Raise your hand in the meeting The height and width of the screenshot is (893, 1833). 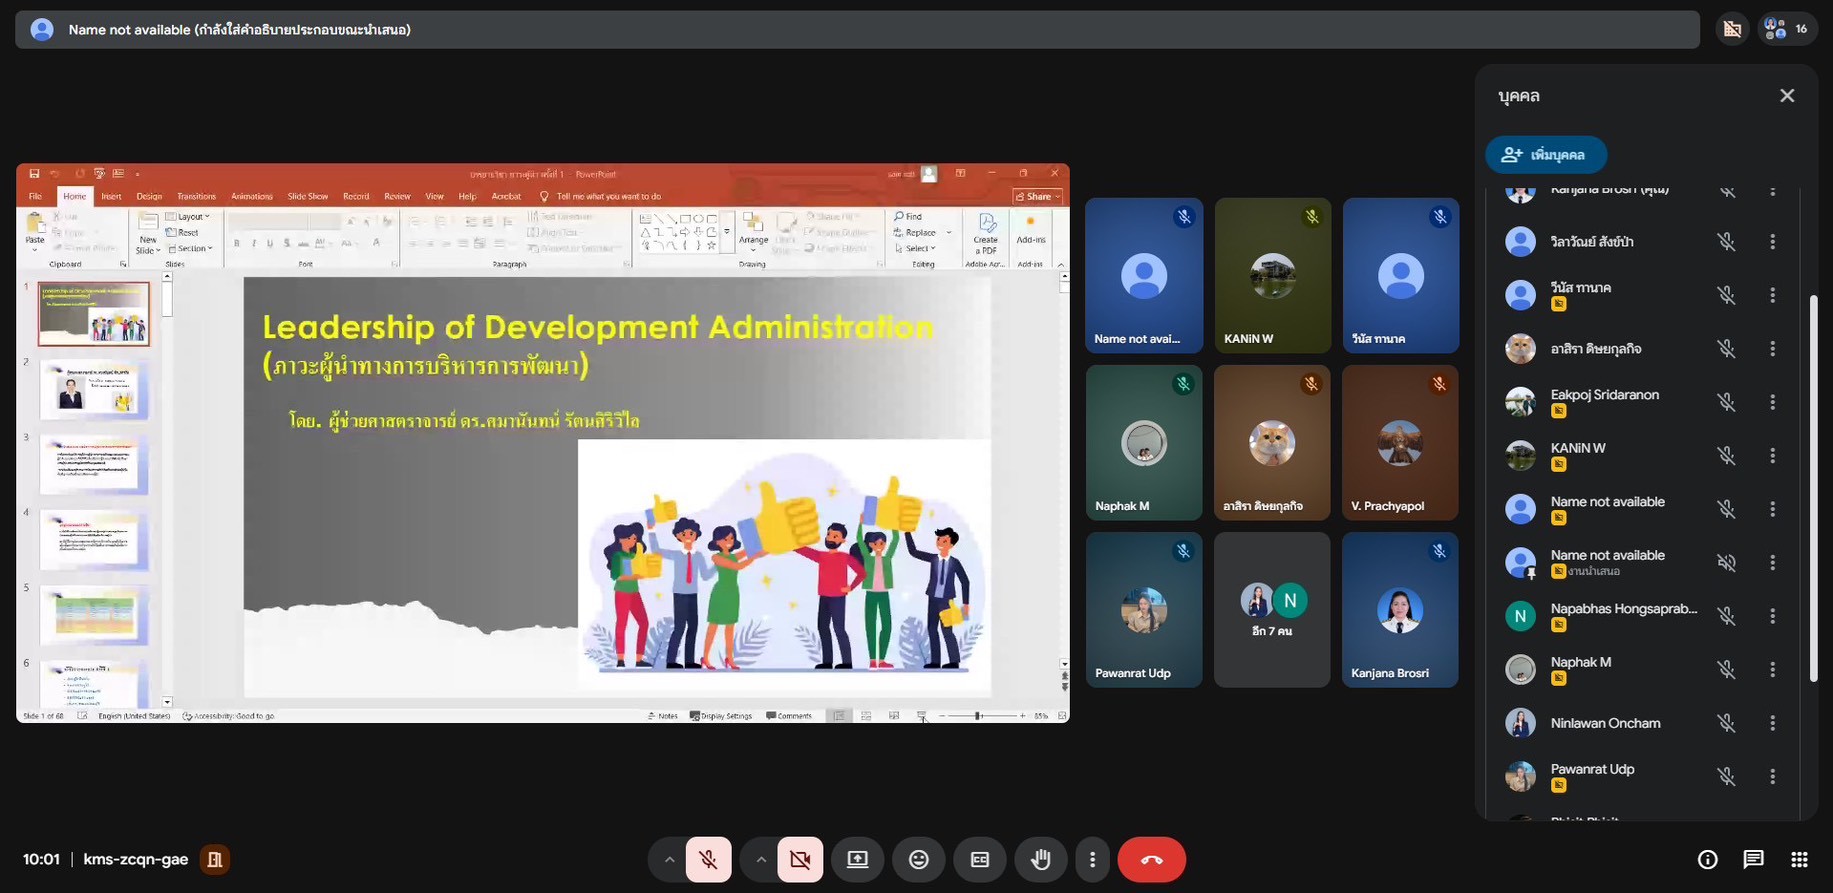[x=1040, y=860]
